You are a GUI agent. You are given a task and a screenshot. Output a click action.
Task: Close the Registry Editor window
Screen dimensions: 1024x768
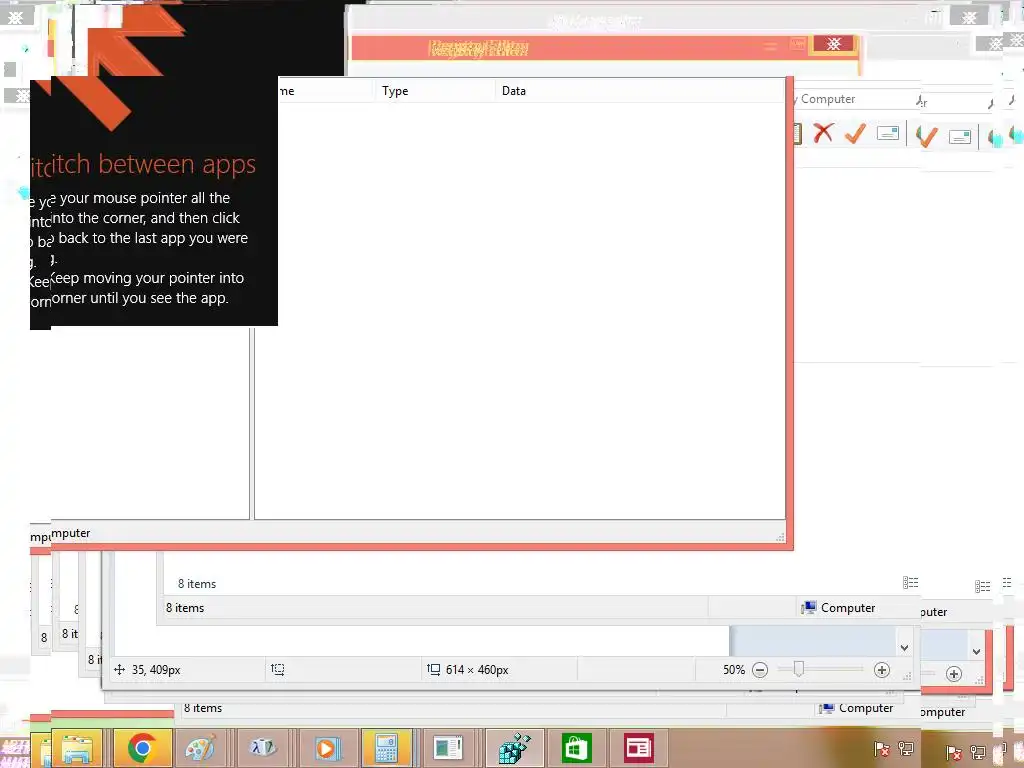coord(833,44)
